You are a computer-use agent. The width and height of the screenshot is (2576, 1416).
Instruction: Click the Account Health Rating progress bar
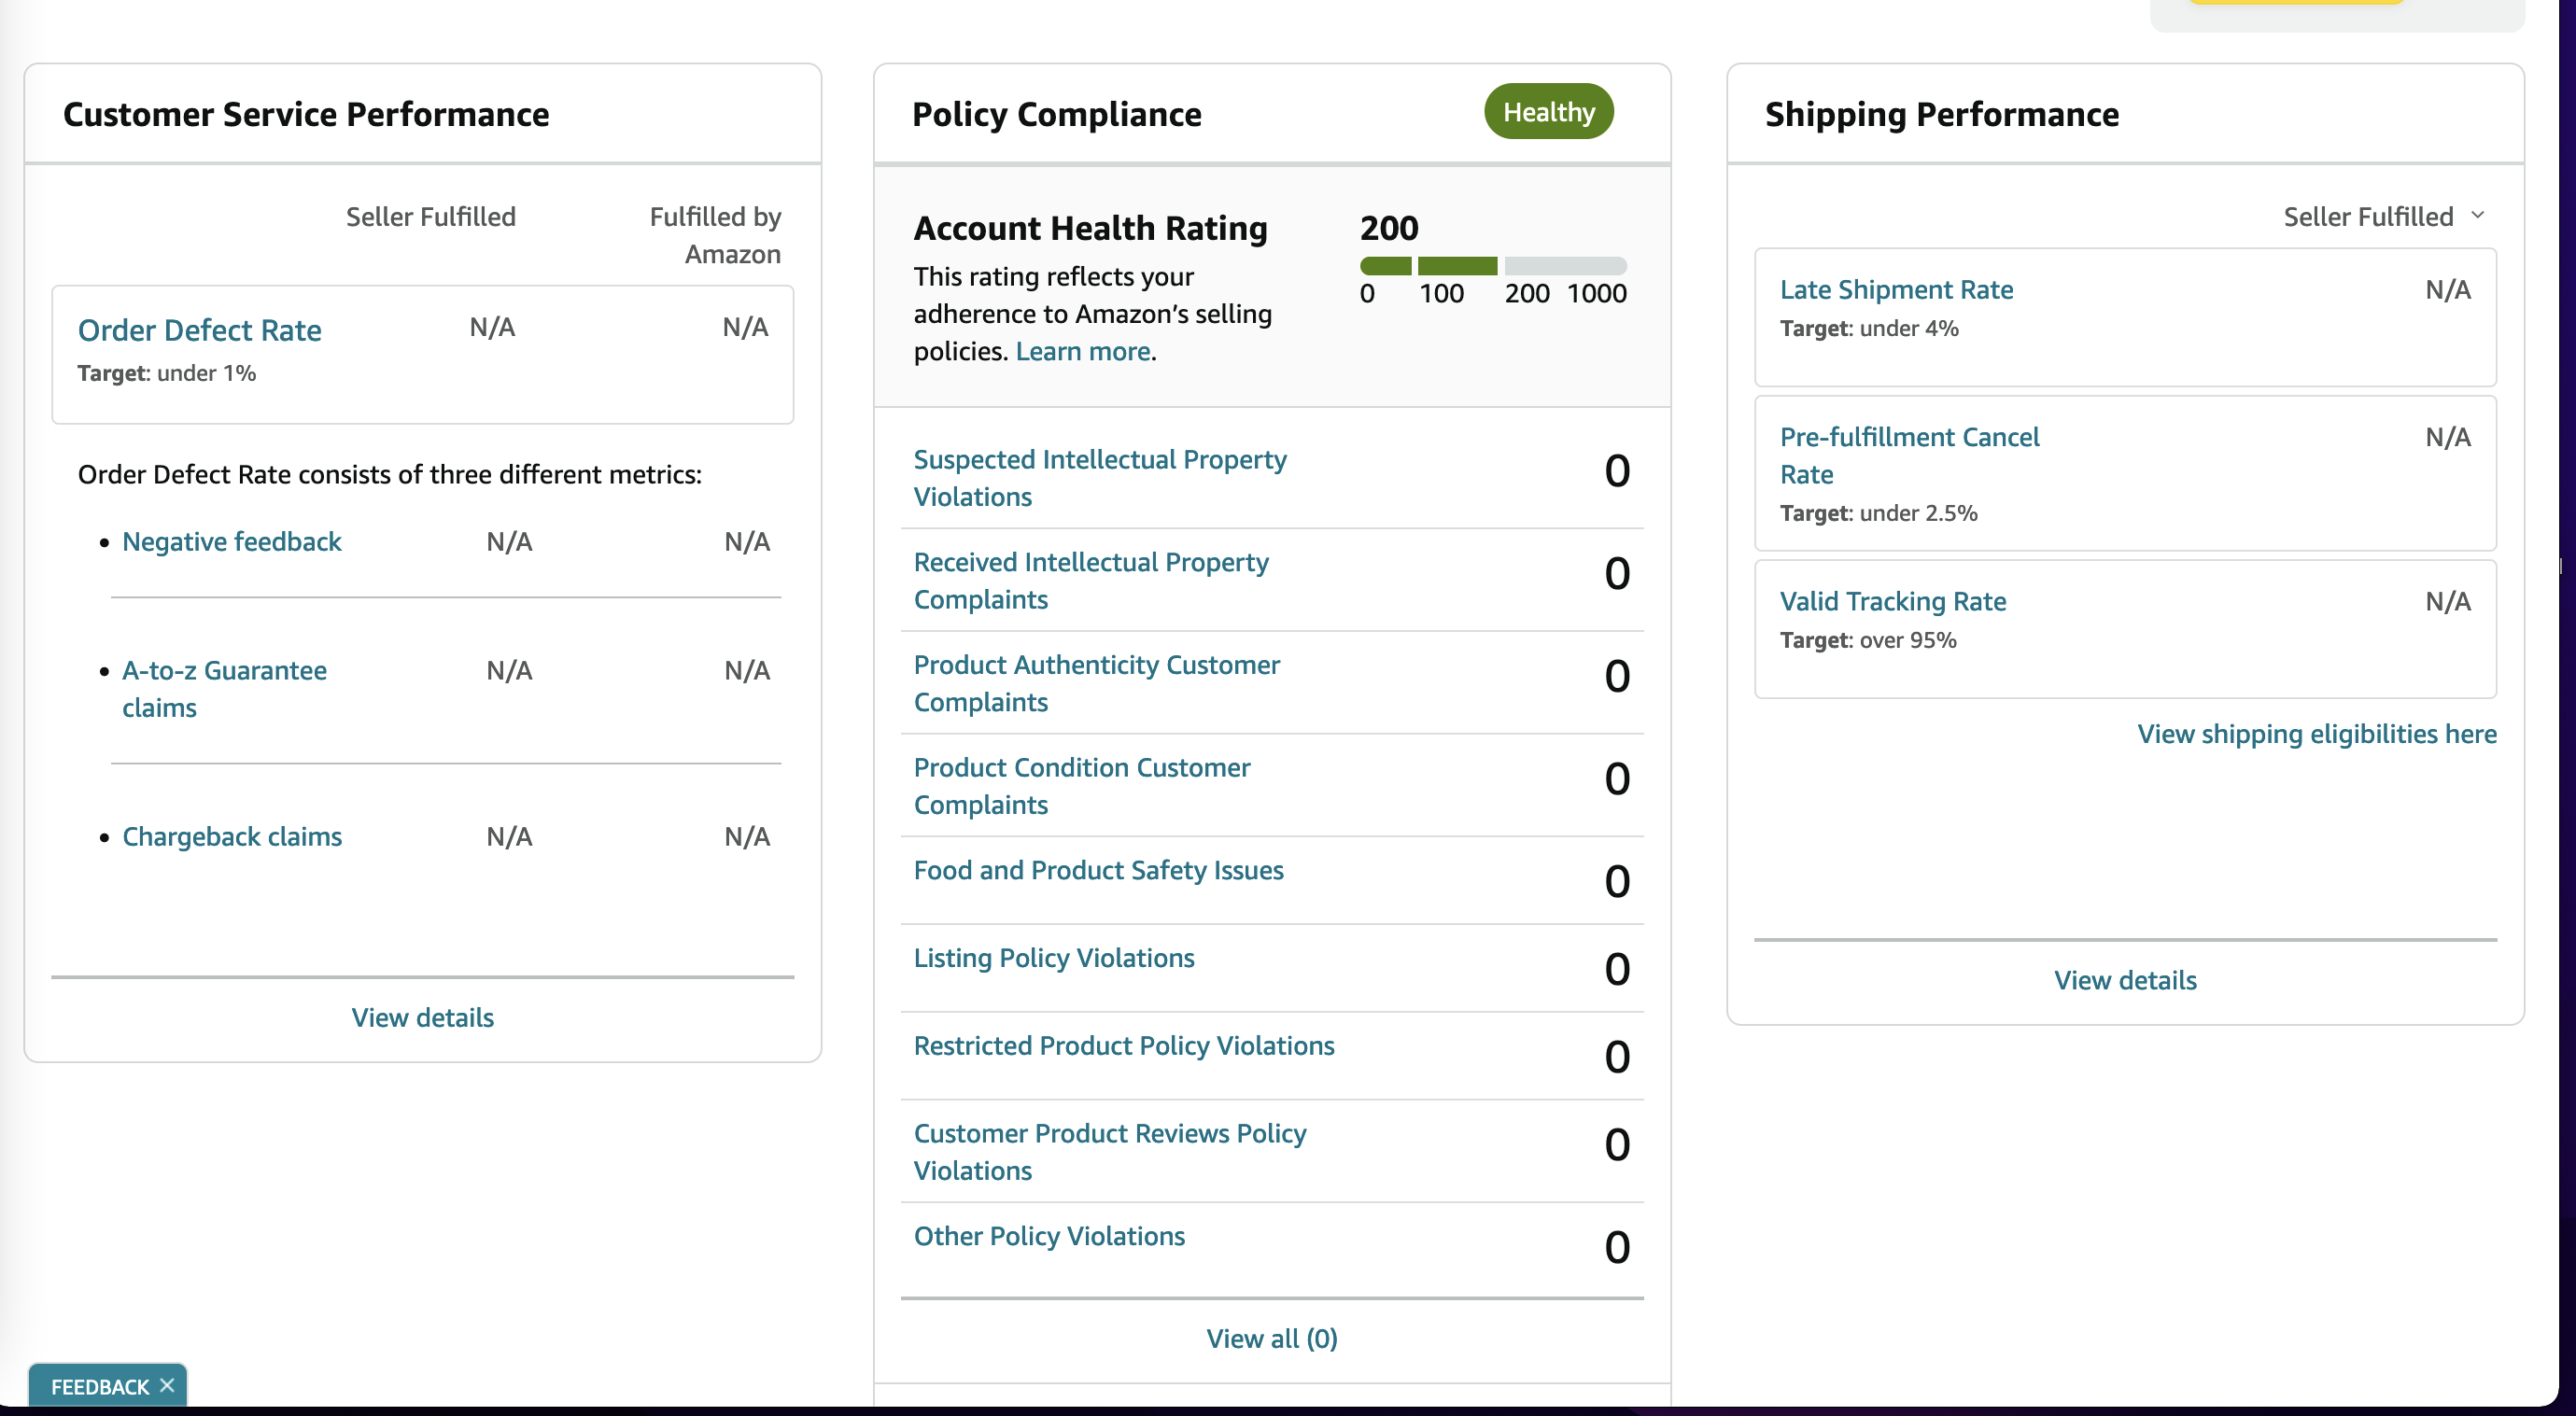1493,265
